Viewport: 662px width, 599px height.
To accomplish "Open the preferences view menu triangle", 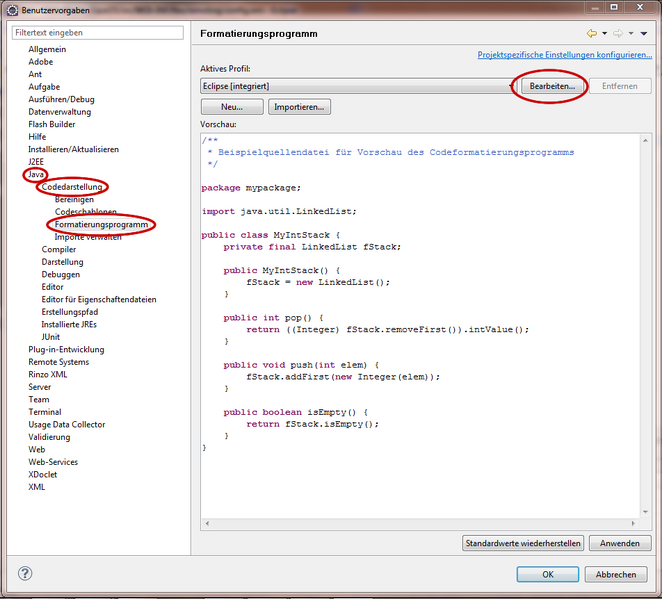I will click(644, 33).
